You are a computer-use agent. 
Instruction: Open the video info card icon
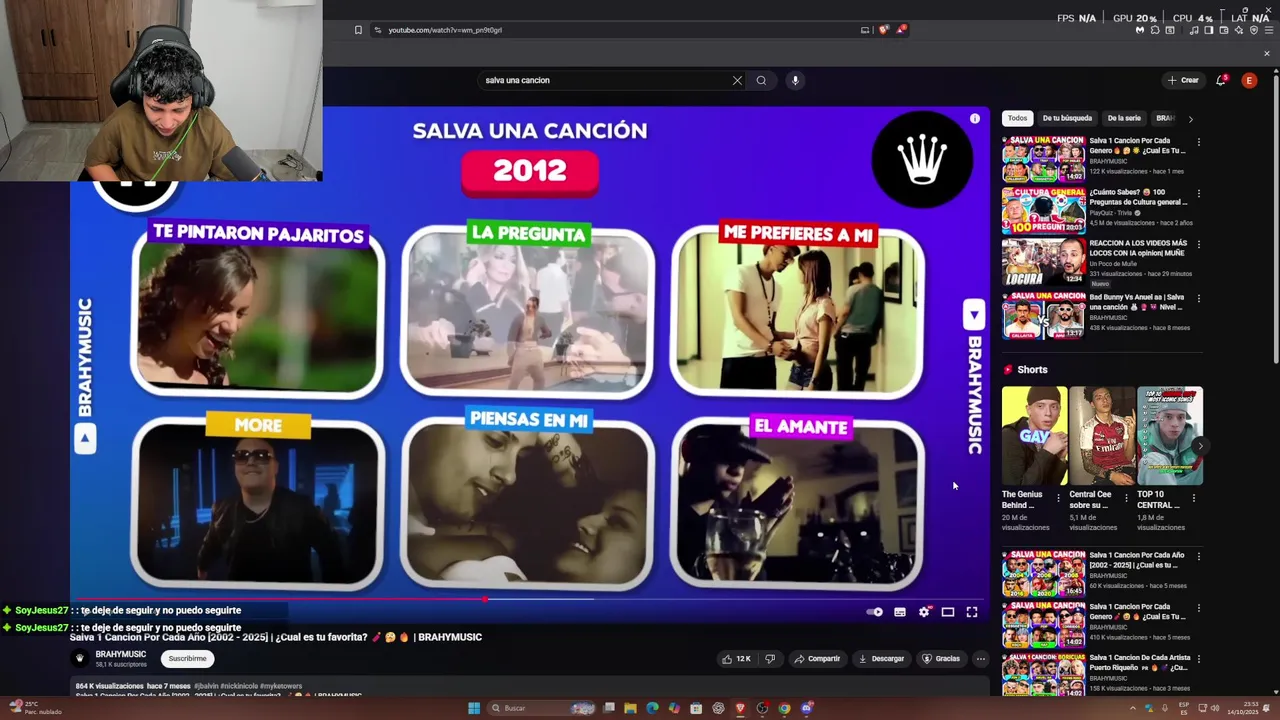pyautogui.click(x=975, y=119)
